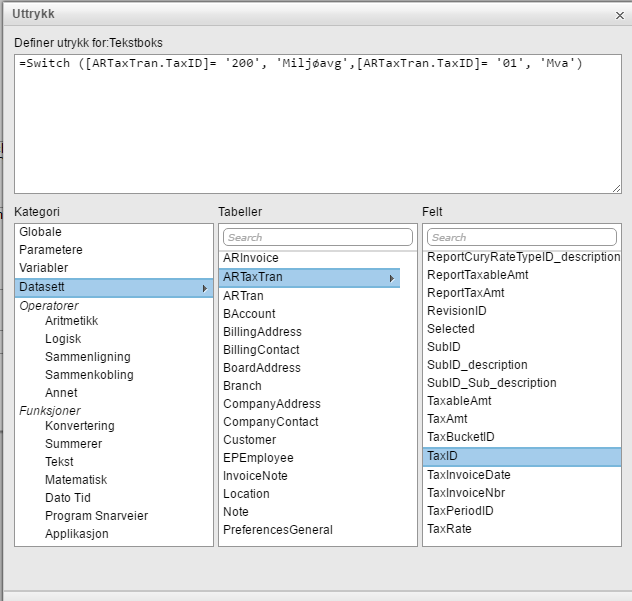Choose the Customer table
This screenshot has width=632, height=601.
(250, 440)
